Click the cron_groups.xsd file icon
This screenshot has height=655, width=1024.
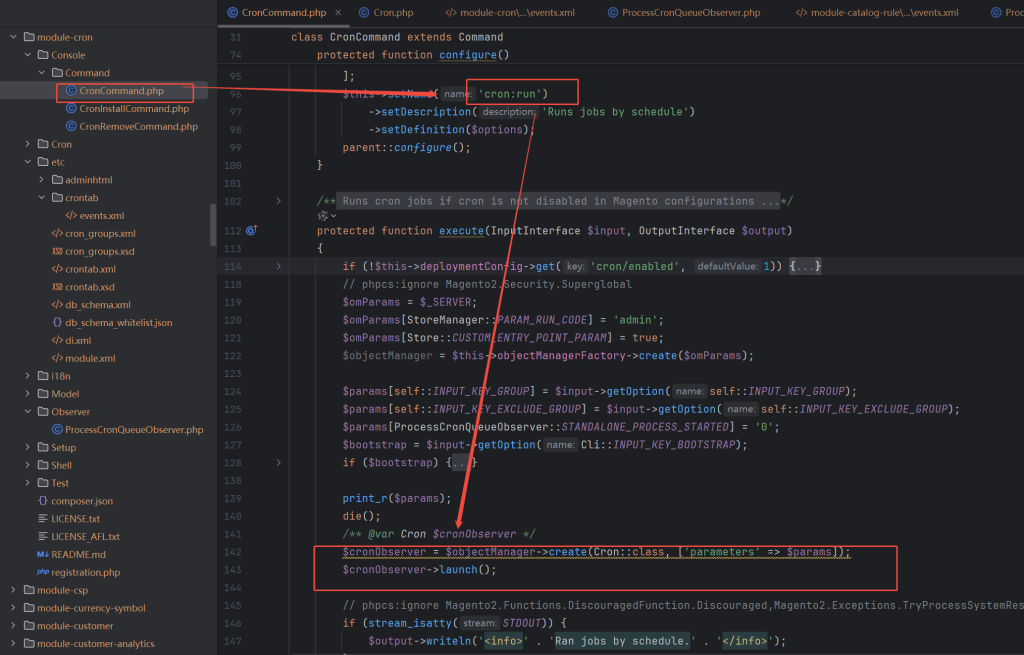pyautogui.click(x=57, y=251)
